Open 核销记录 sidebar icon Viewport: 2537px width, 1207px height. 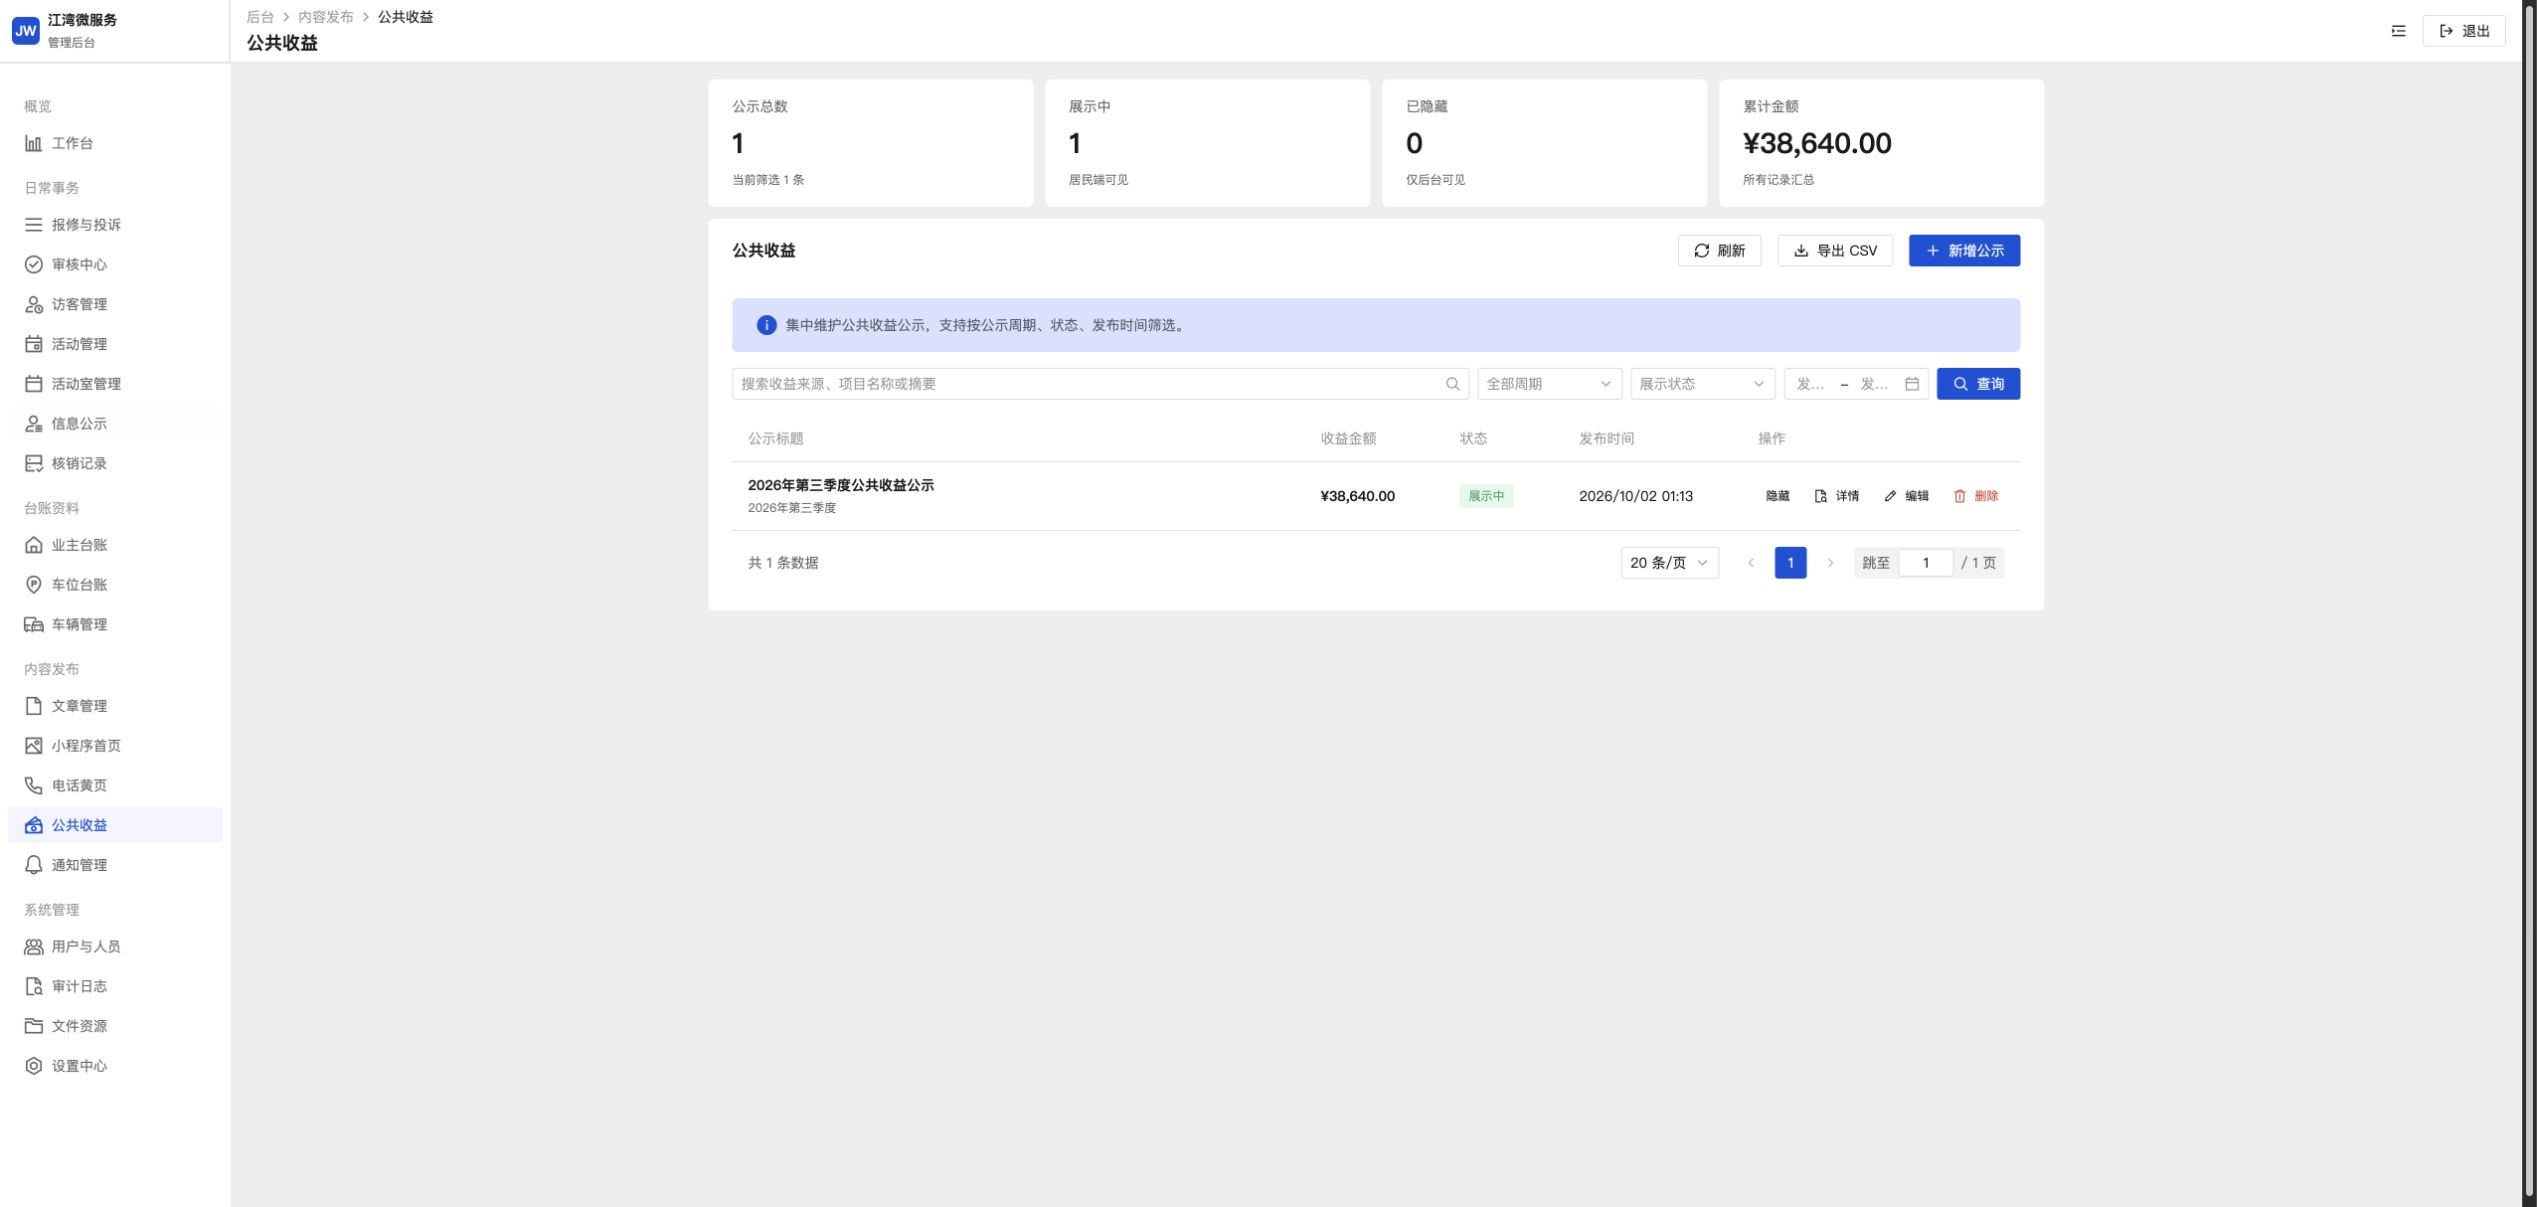click(x=33, y=464)
